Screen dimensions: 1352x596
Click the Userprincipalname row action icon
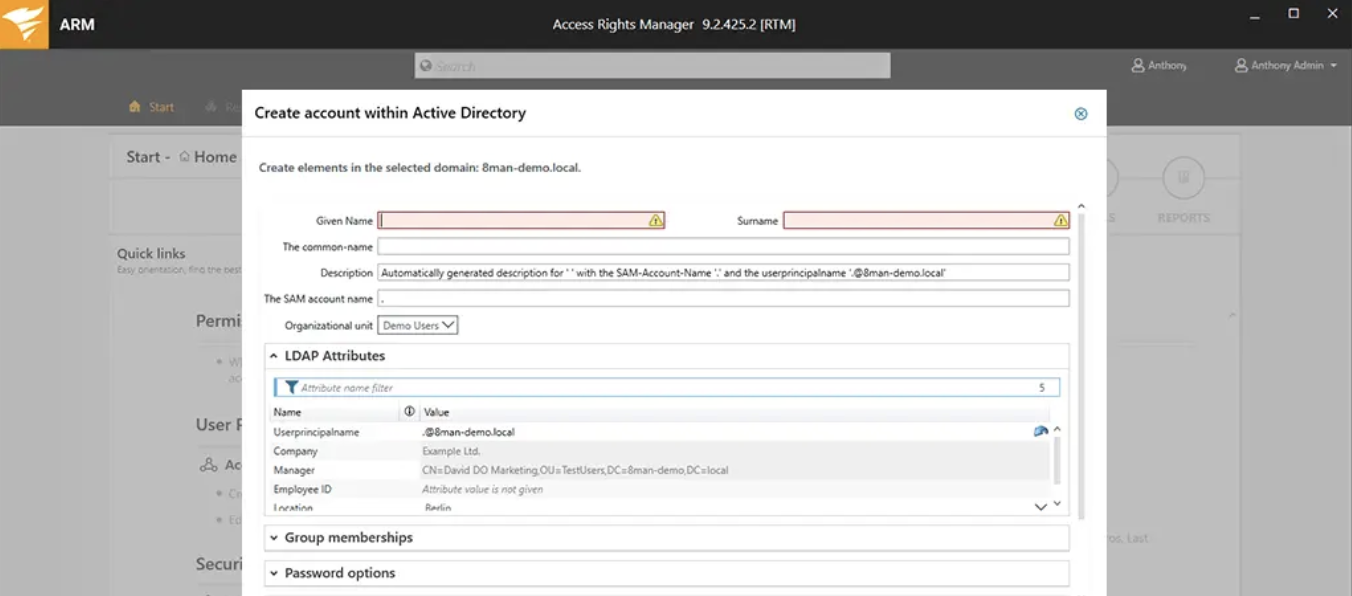[x=1040, y=432]
